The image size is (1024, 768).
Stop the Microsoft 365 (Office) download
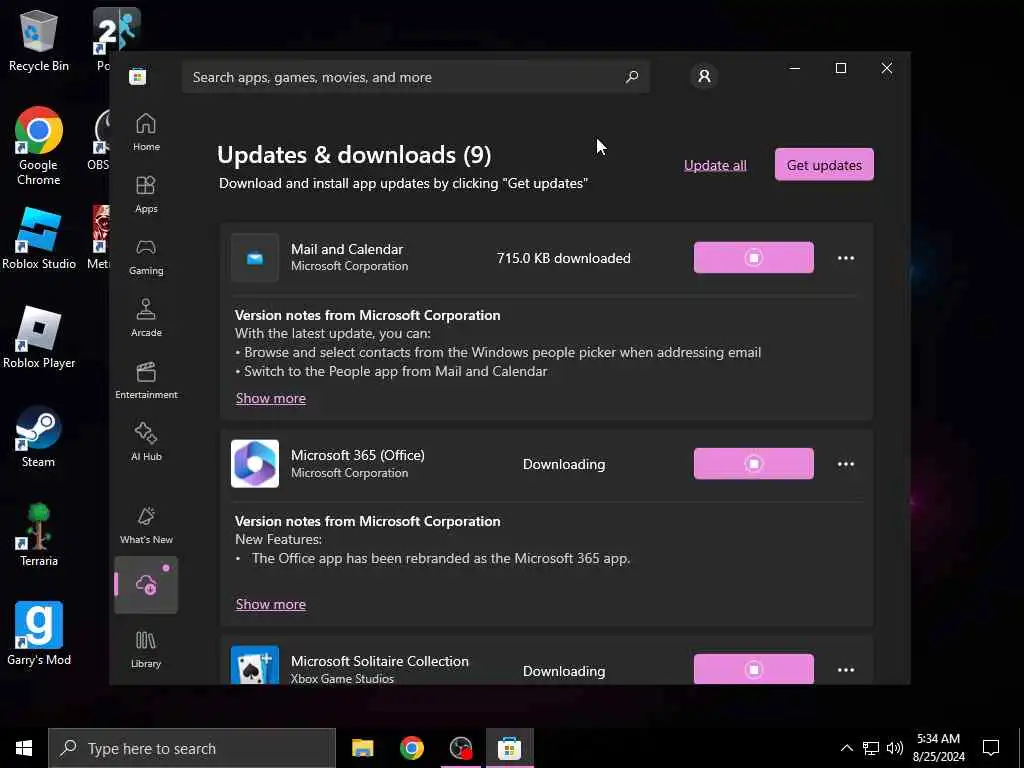[754, 464]
